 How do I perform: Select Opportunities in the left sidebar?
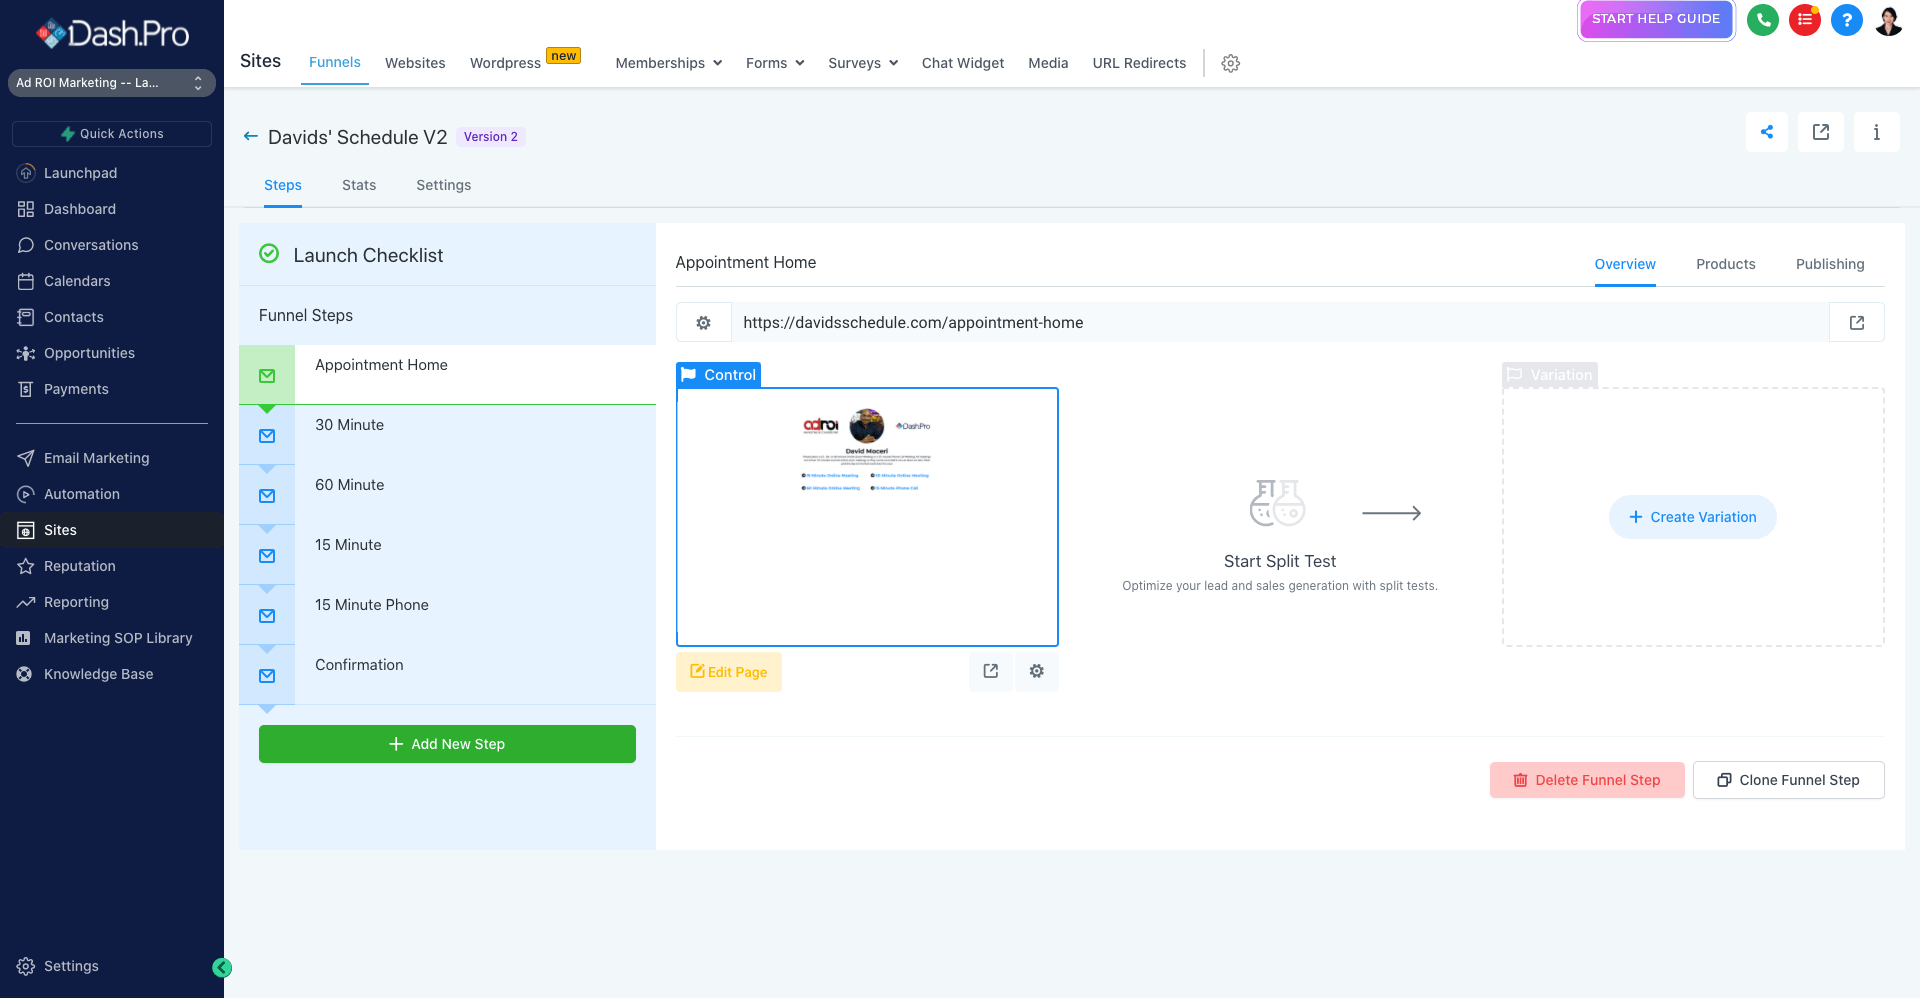[90, 353]
